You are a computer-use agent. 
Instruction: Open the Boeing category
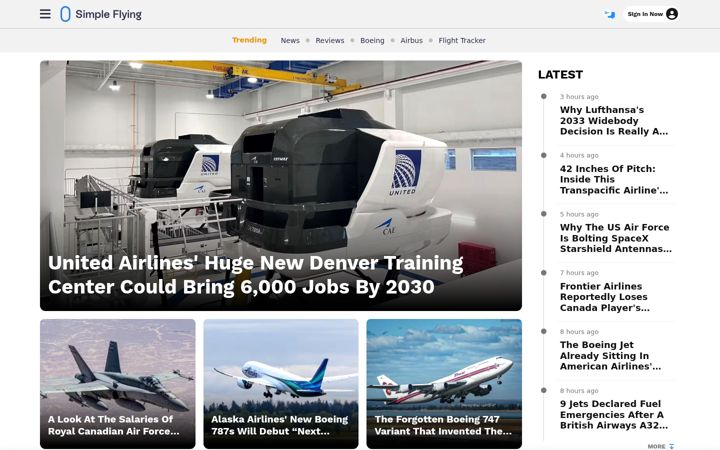pos(372,40)
